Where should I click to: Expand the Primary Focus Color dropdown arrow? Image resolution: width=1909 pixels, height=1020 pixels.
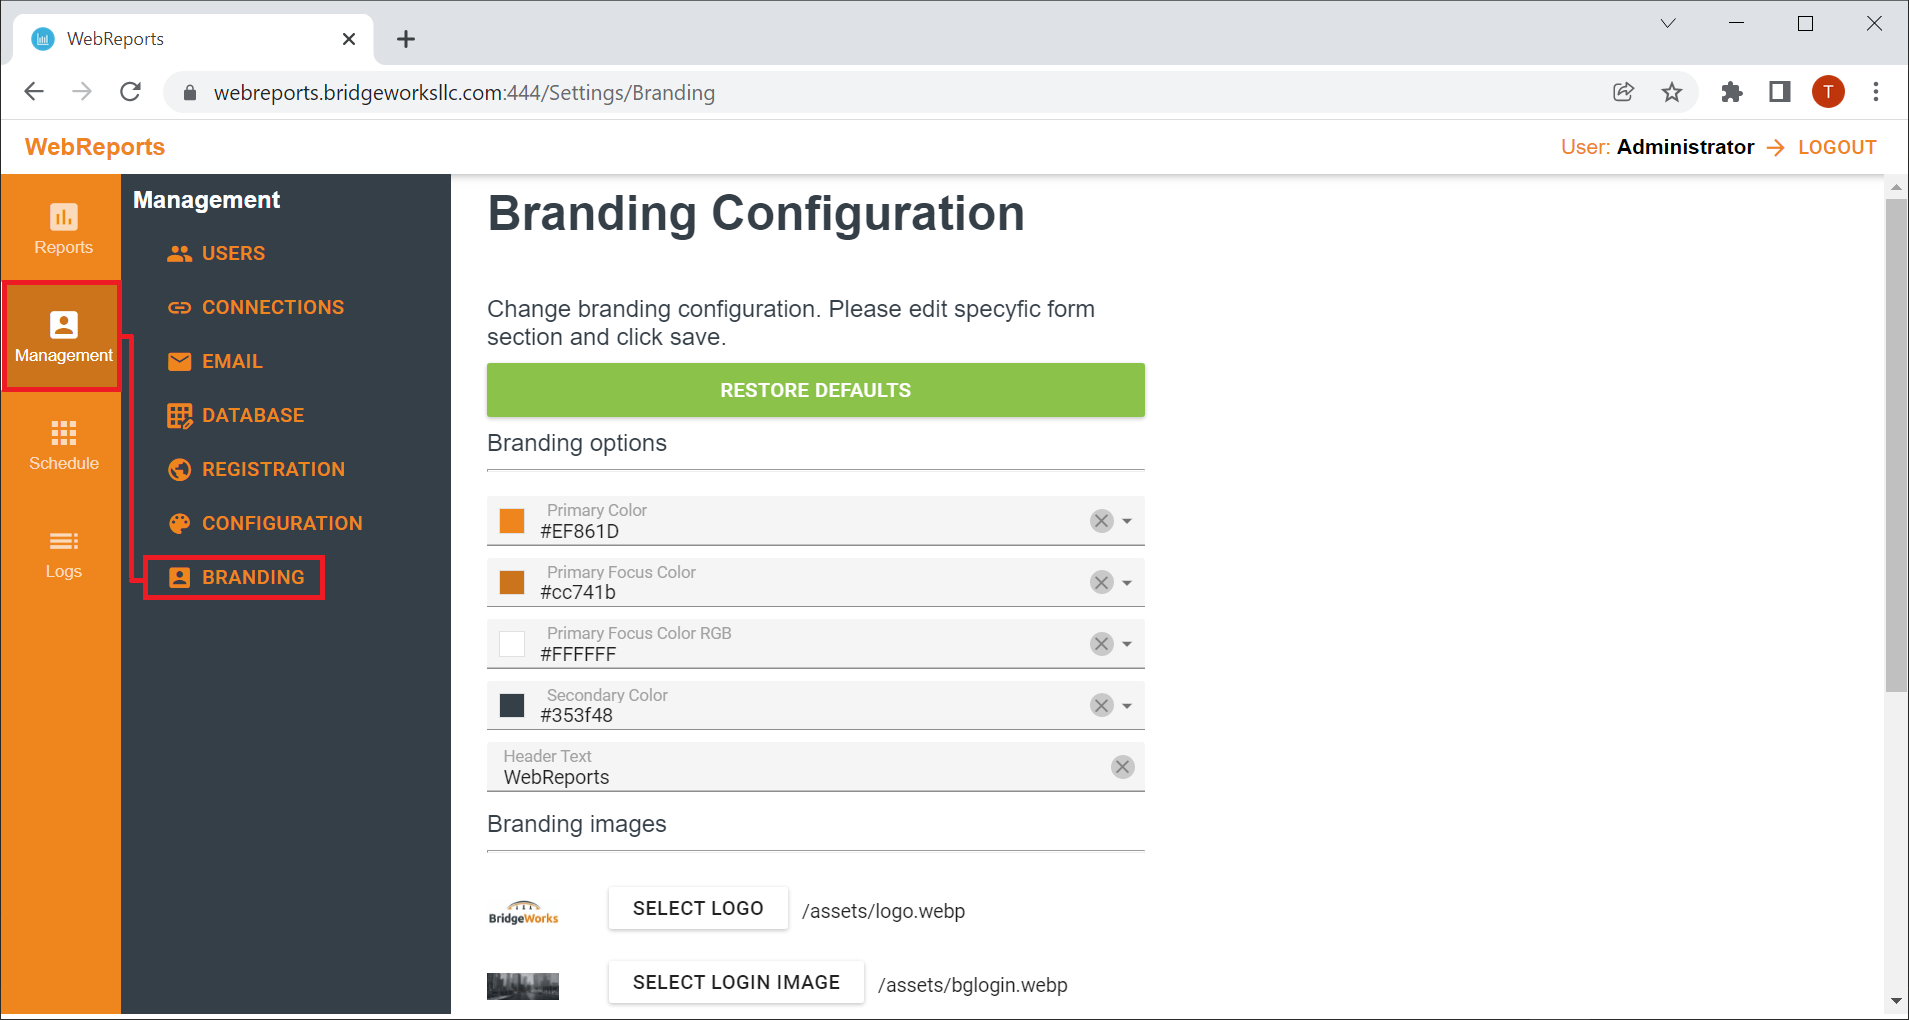(1127, 583)
